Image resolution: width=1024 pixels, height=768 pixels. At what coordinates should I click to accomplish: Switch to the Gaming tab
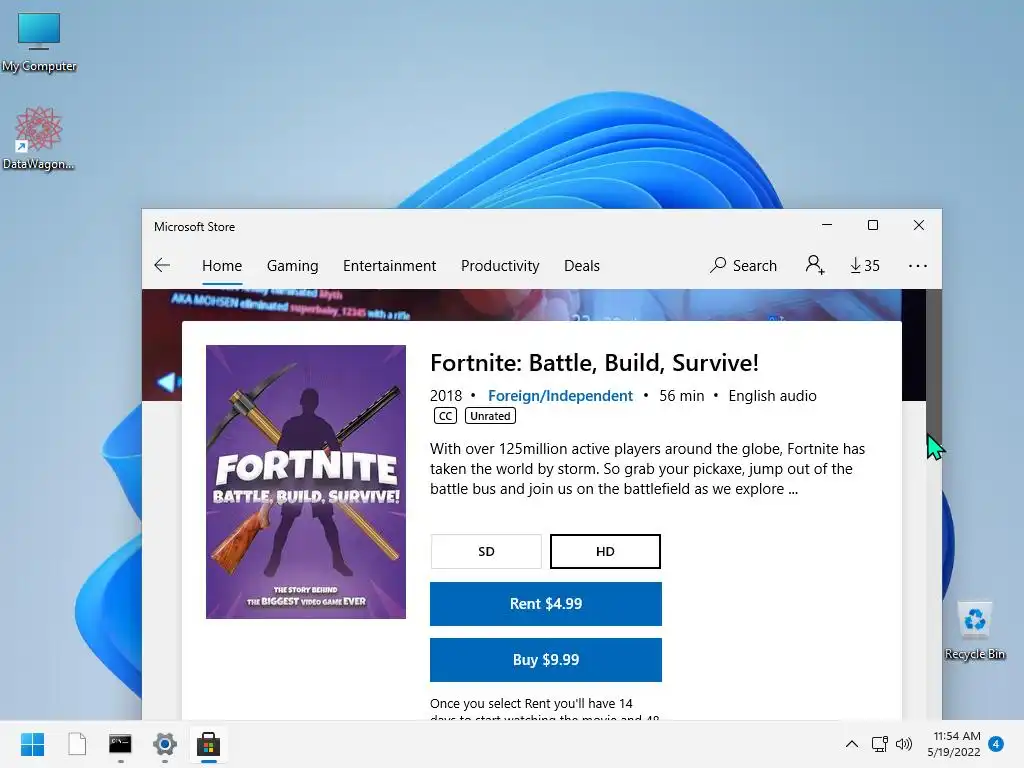(x=293, y=266)
